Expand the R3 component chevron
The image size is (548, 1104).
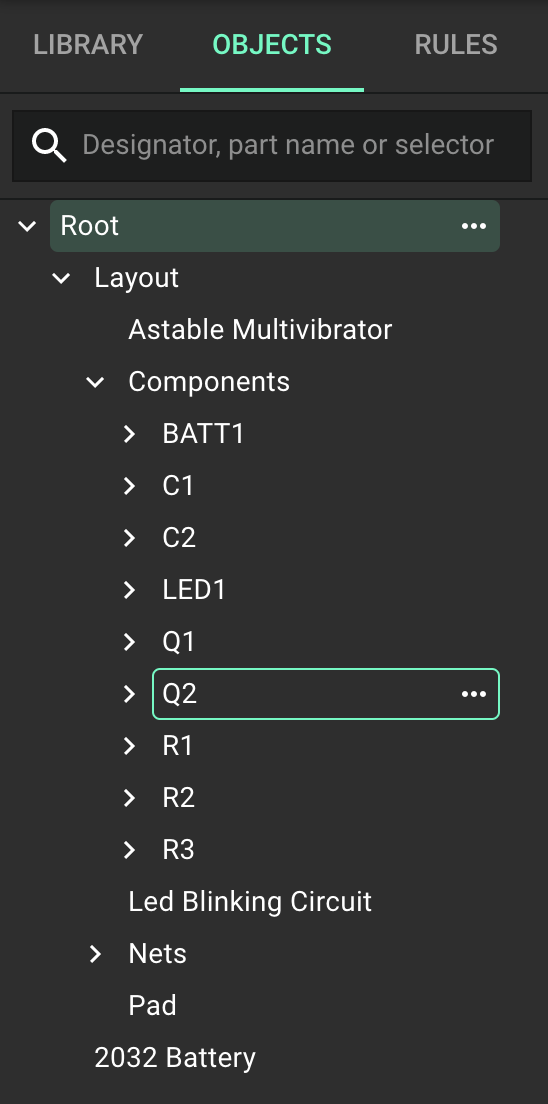129,850
